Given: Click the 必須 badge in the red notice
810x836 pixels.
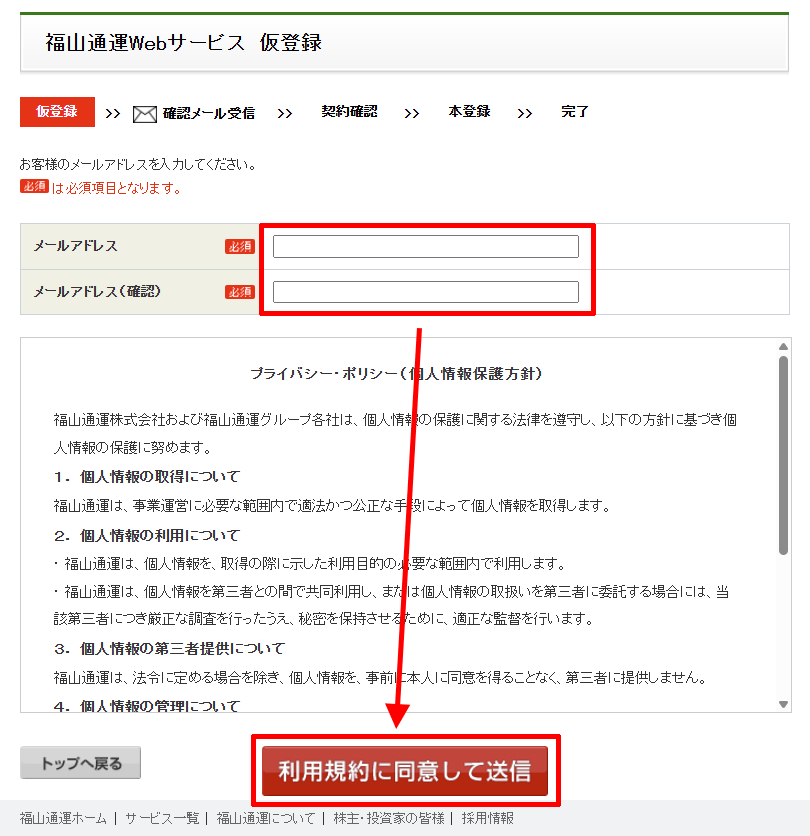Looking at the screenshot, I should click(34, 186).
